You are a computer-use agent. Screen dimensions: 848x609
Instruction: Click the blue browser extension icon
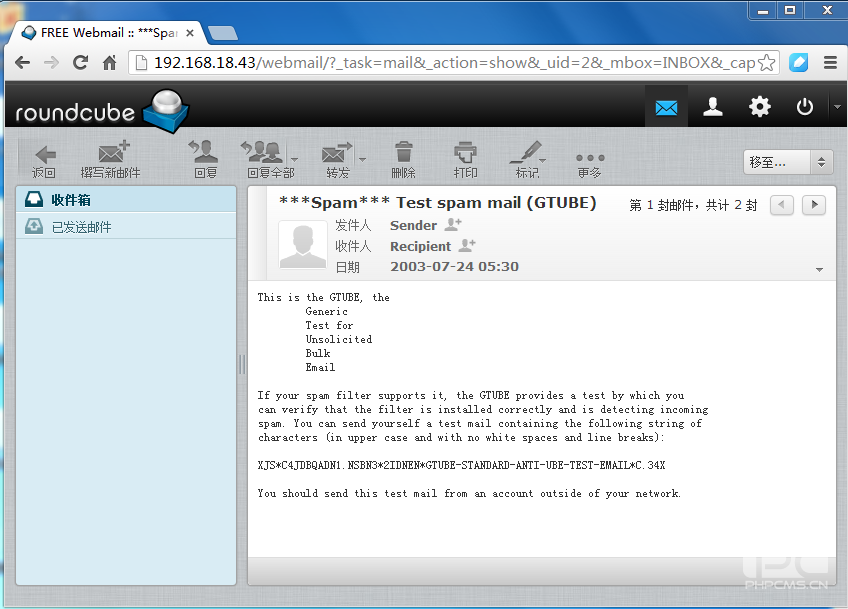coord(798,63)
